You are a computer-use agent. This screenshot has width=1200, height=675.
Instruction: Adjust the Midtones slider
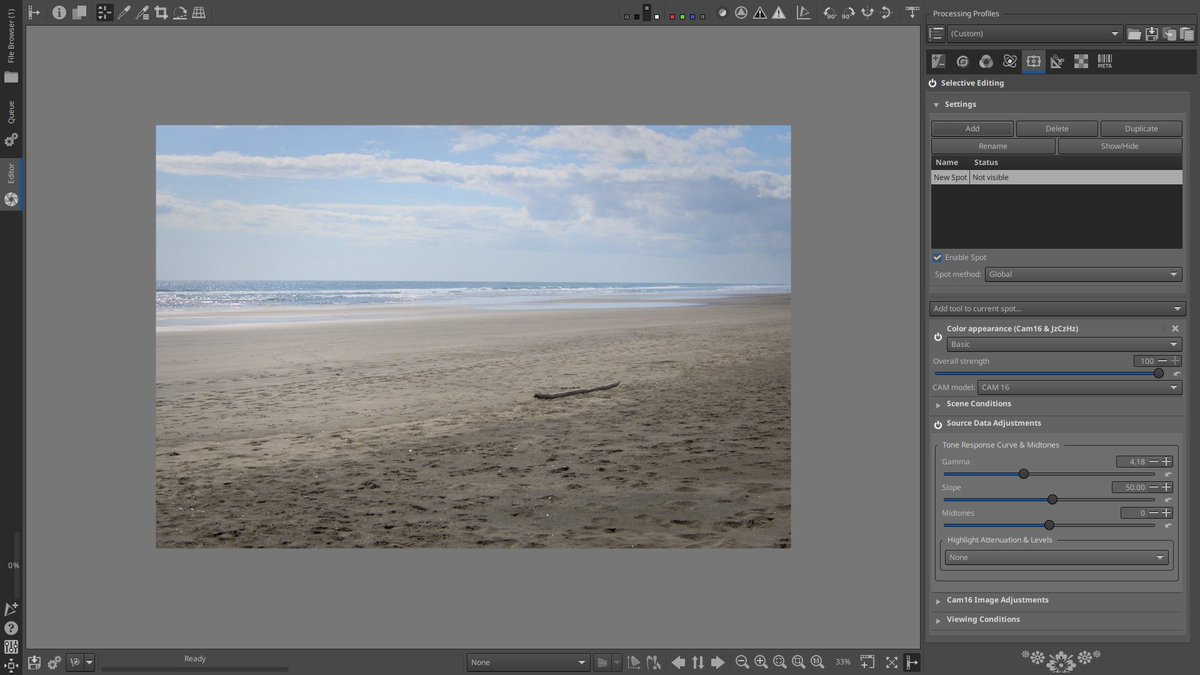click(x=1049, y=525)
